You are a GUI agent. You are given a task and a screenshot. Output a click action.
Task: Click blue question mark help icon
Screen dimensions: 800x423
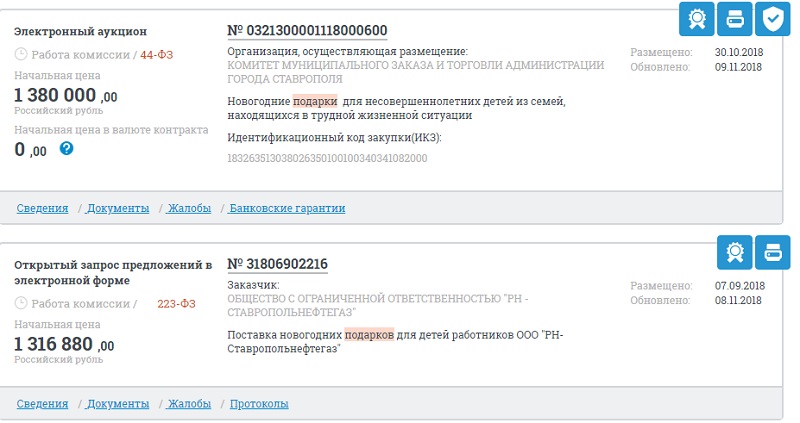pos(66,148)
